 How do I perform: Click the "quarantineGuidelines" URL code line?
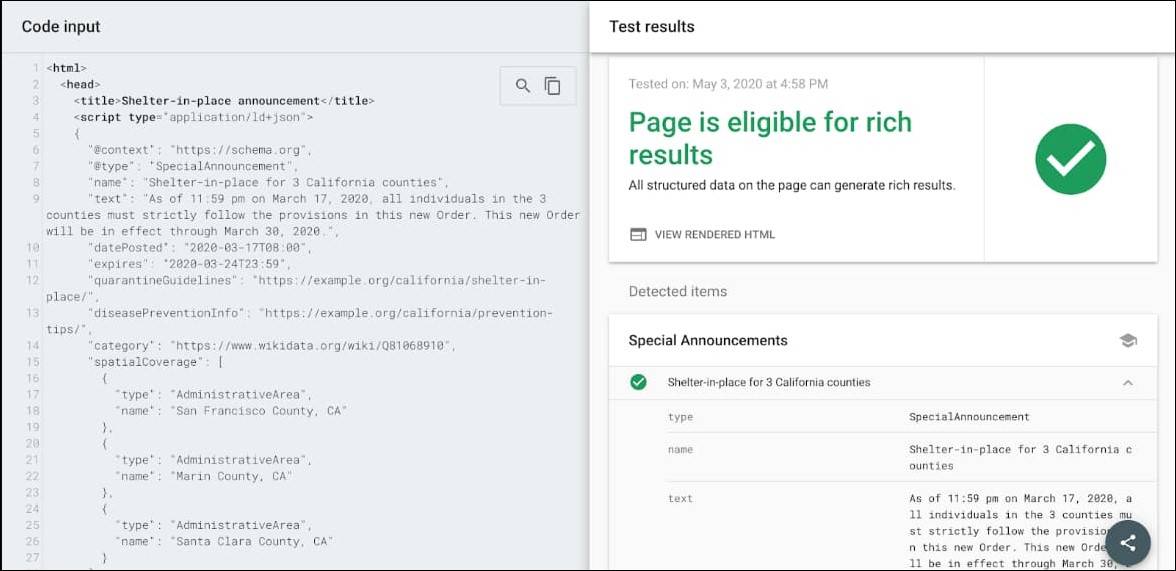[x=296, y=288]
